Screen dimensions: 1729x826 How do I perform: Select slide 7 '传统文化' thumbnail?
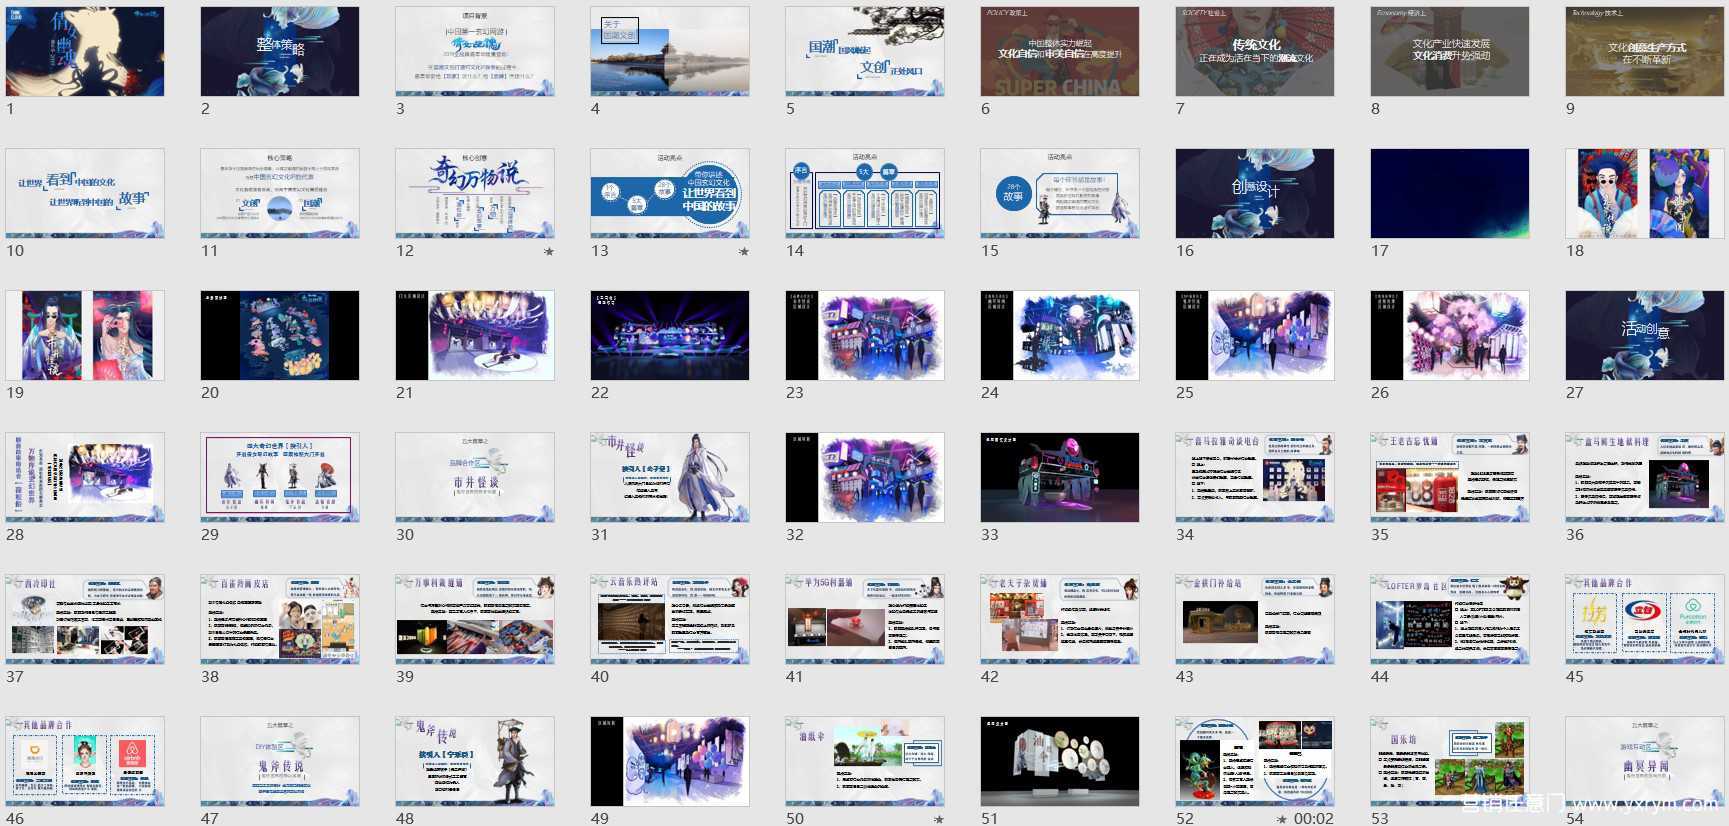[1255, 51]
